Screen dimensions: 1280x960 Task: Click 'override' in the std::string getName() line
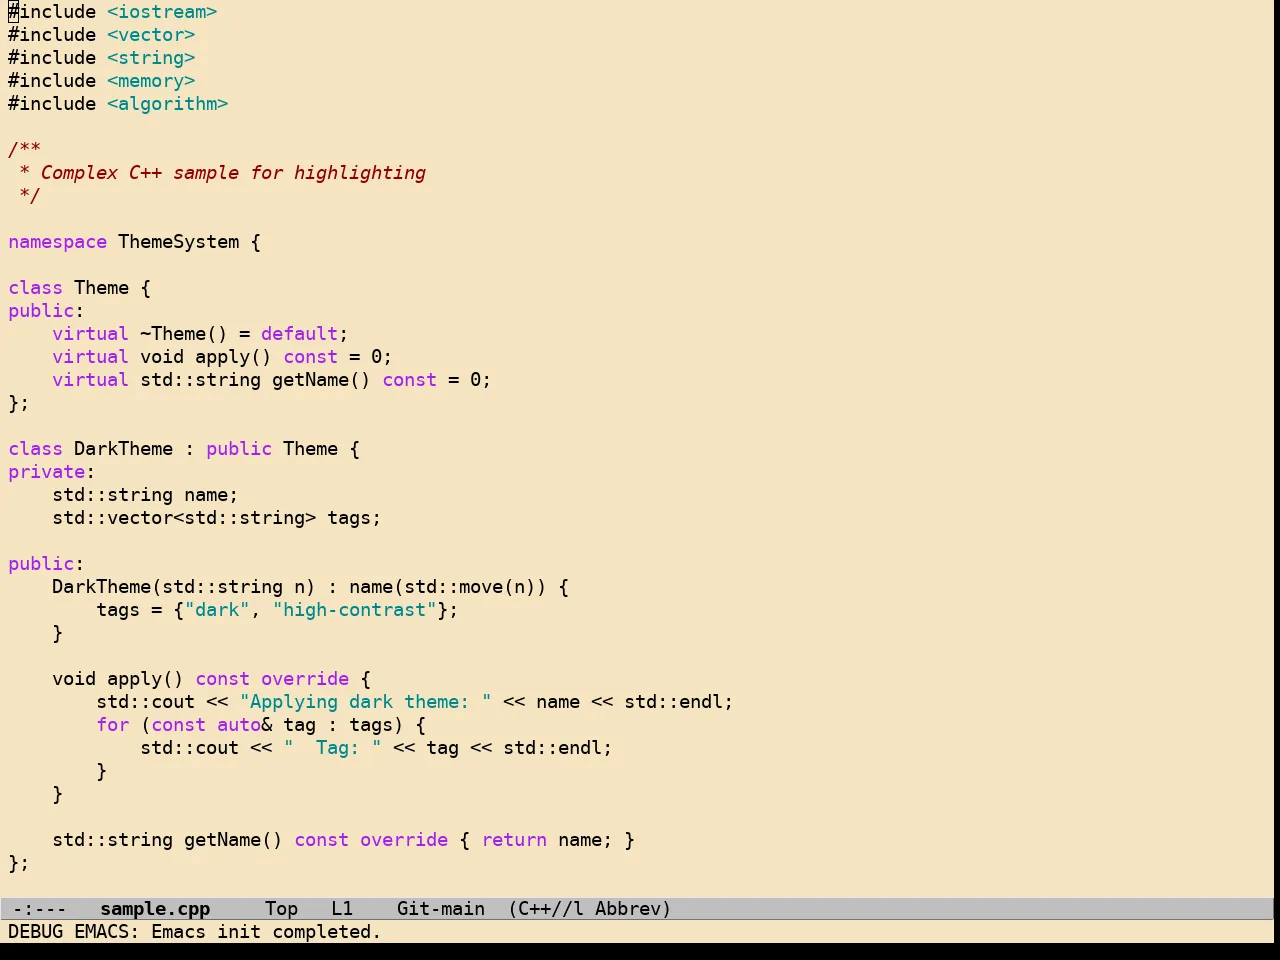404,840
